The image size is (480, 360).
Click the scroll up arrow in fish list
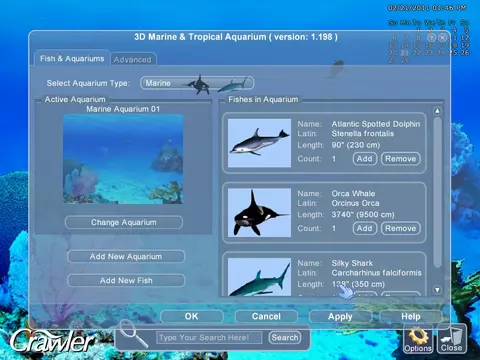tap(437, 111)
